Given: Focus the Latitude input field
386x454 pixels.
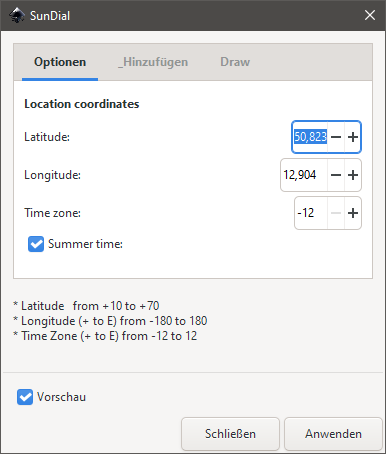Looking at the screenshot, I should [x=310, y=137].
